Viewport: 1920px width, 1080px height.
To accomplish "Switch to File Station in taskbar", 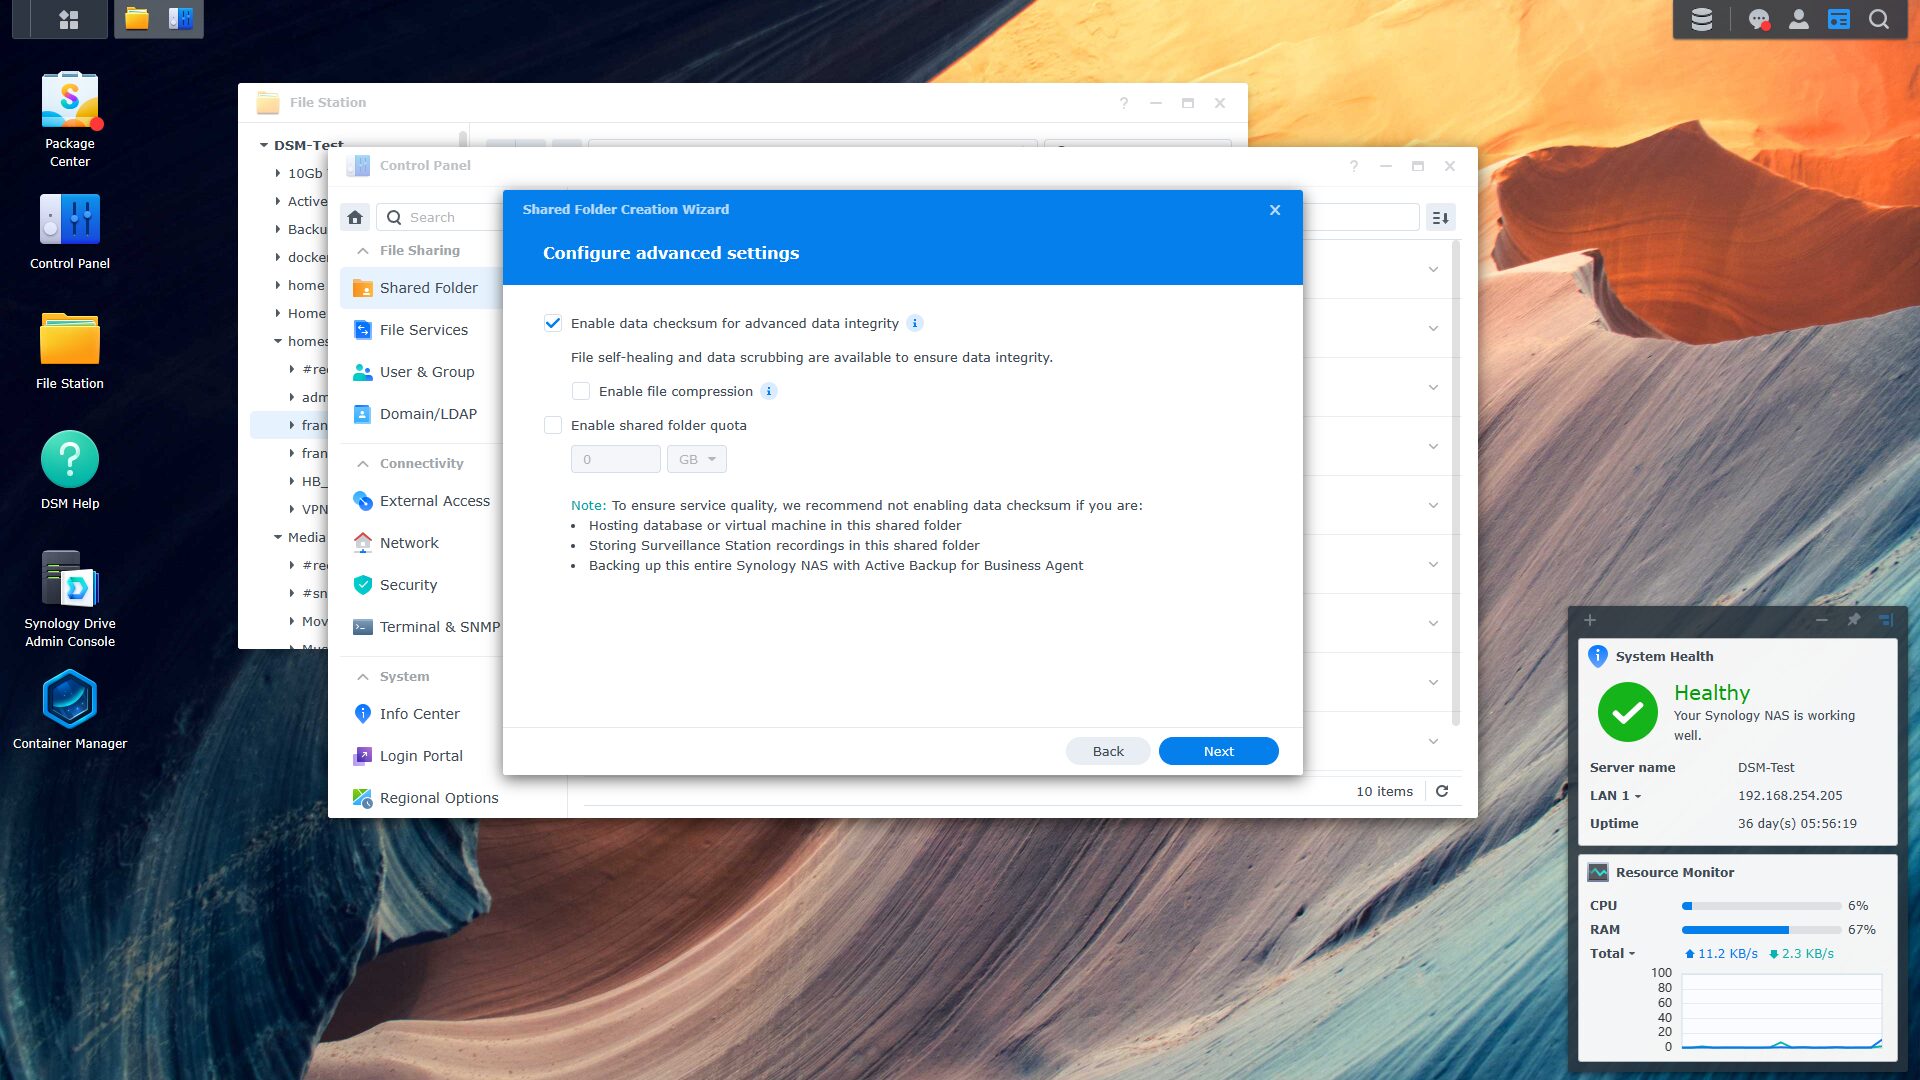I will 137,19.
